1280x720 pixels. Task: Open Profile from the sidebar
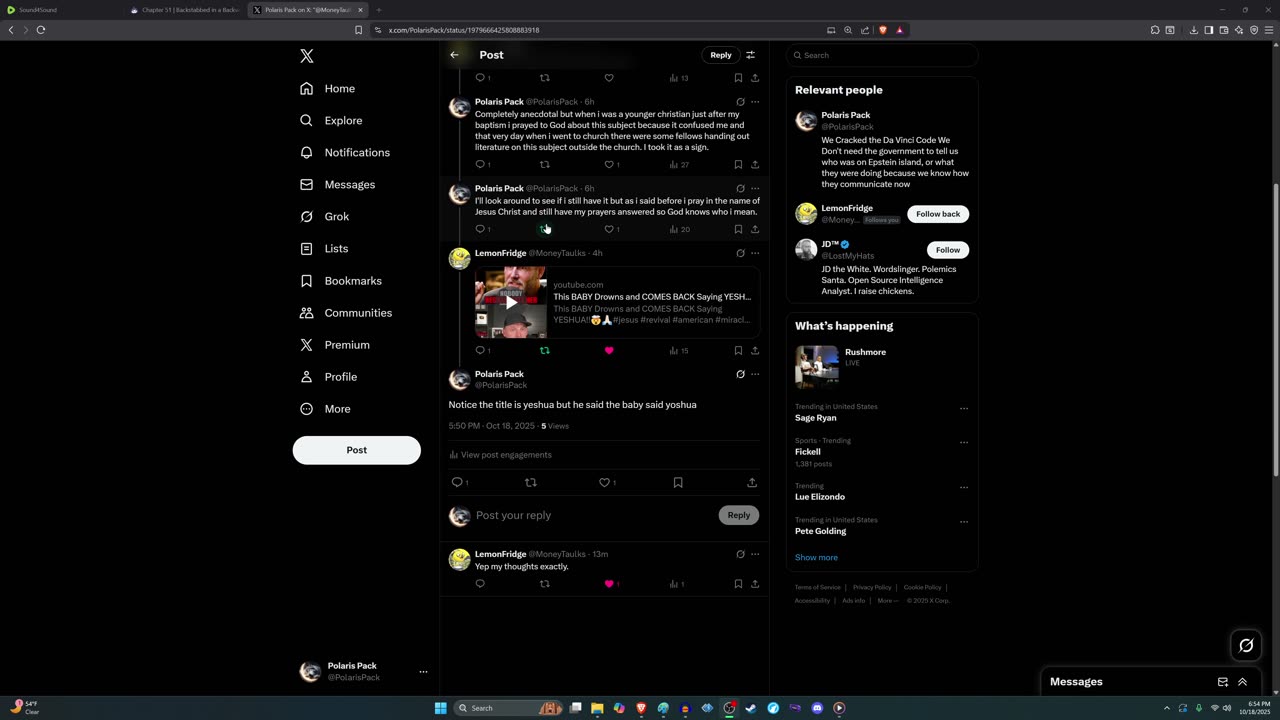pyautogui.click(x=328, y=376)
